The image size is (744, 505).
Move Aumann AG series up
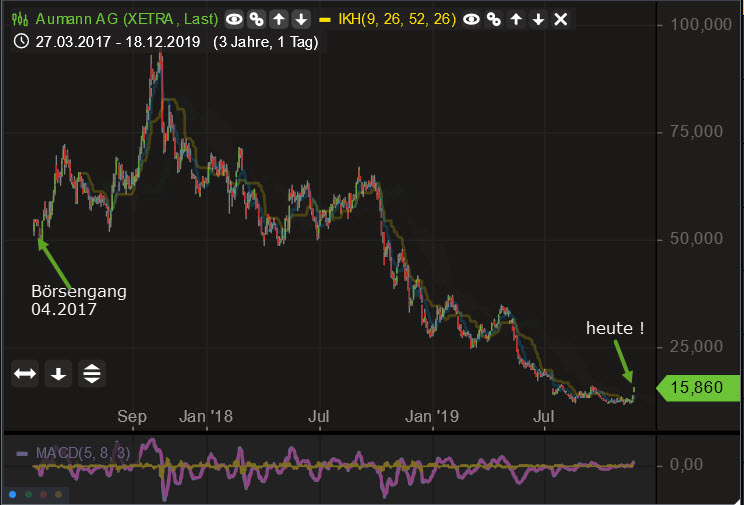[x=279, y=19]
